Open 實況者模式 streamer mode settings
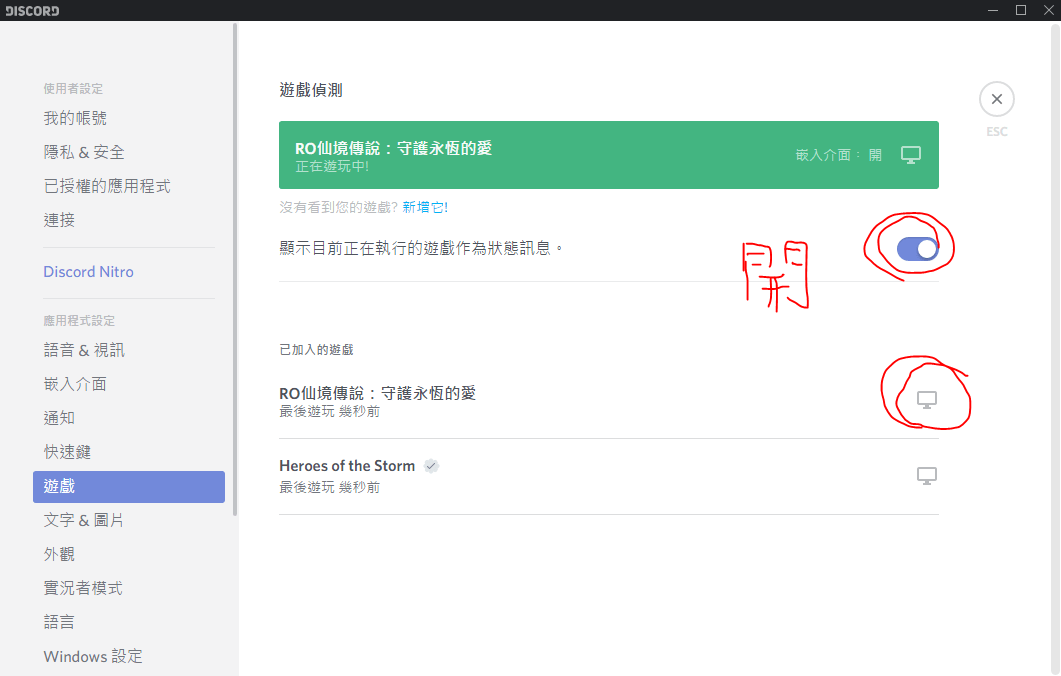This screenshot has height=676, width=1061. pyautogui.click(x=83, y=587)
